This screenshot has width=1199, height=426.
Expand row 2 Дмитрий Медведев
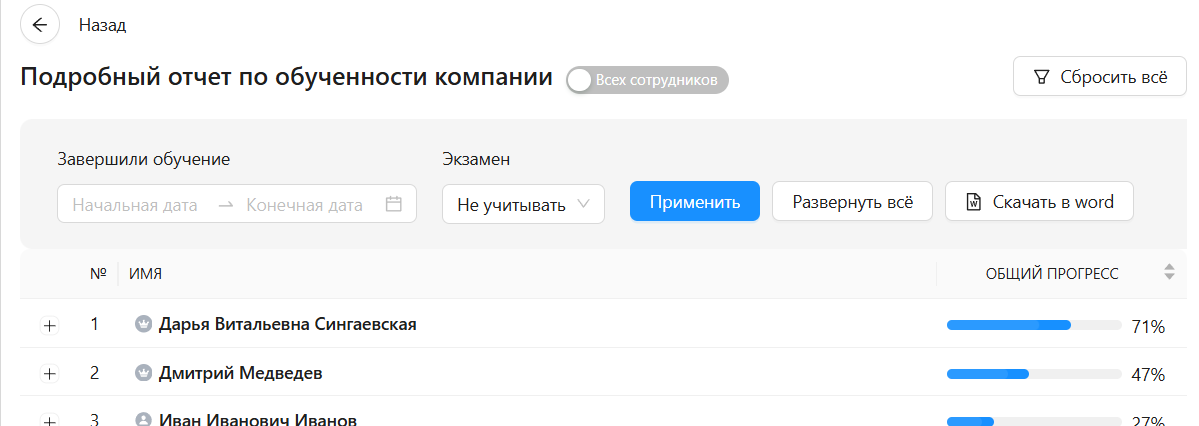(50, 373)
